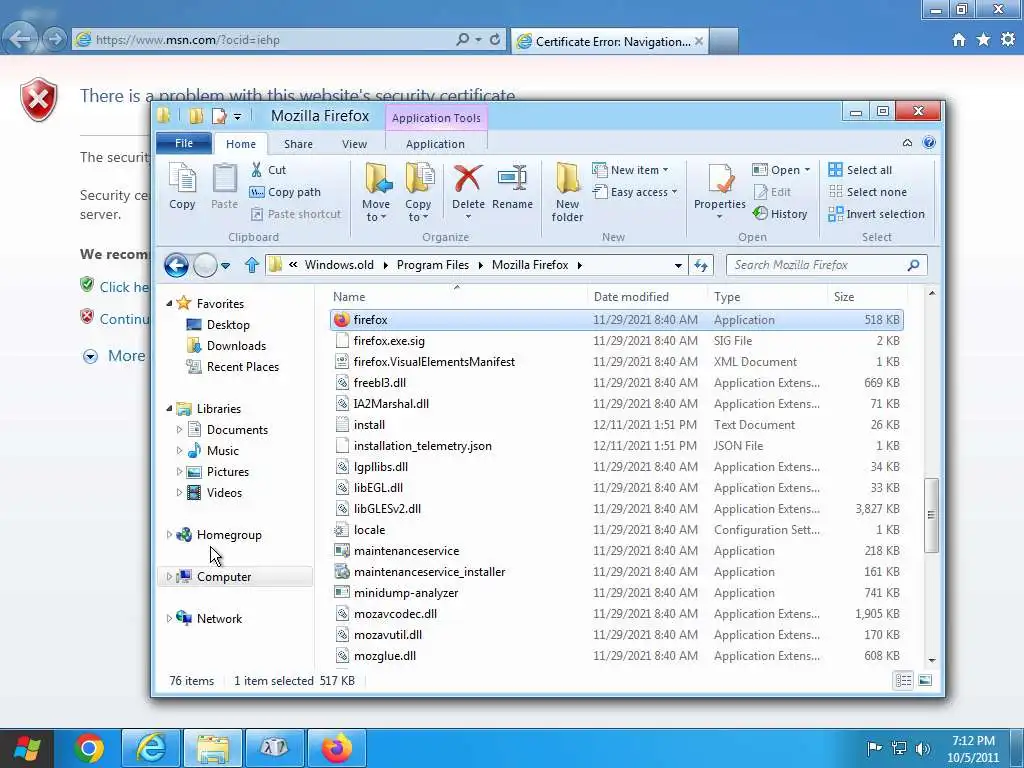Click Program Files in the breadcrumb path
Image resolution: width=1024 pixels, height=768 pixels.
click(x=432, y=265)
